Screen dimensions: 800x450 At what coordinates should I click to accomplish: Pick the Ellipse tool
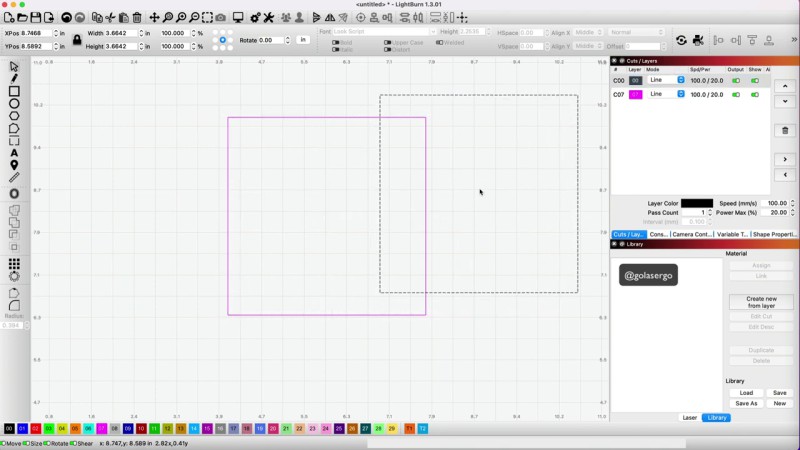click(14, 103)
